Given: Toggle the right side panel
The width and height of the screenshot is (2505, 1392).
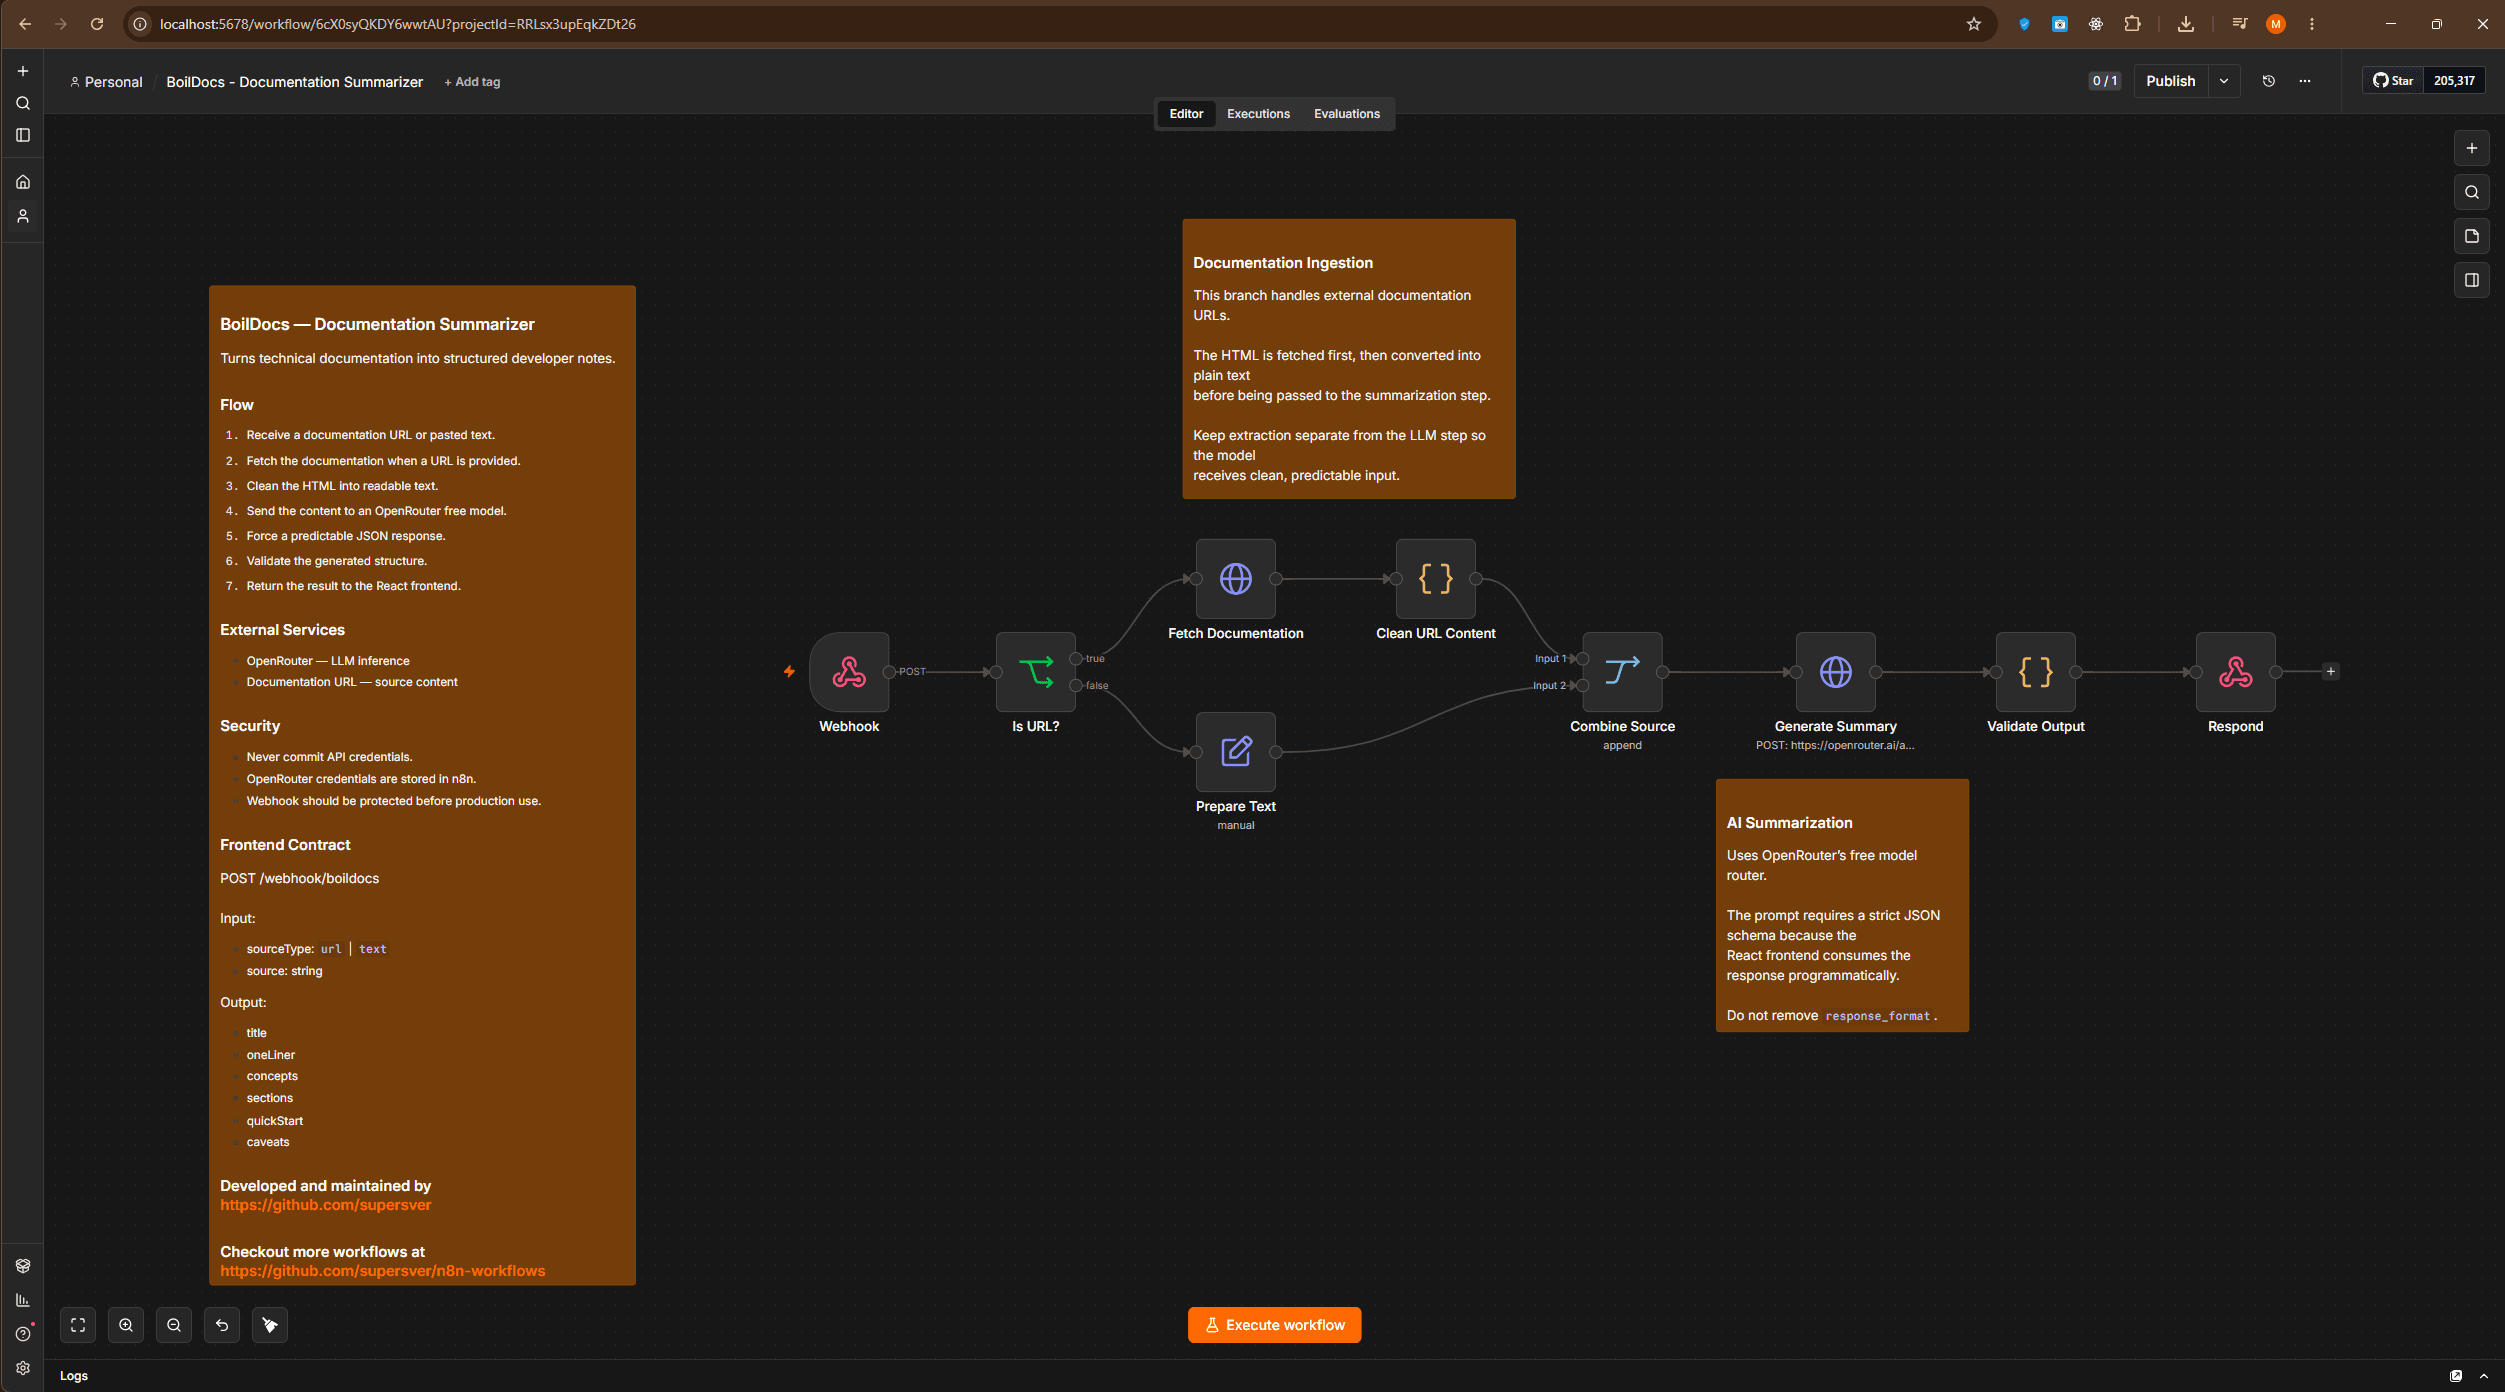Looking at the screenshot, I should pos(2472,280).
